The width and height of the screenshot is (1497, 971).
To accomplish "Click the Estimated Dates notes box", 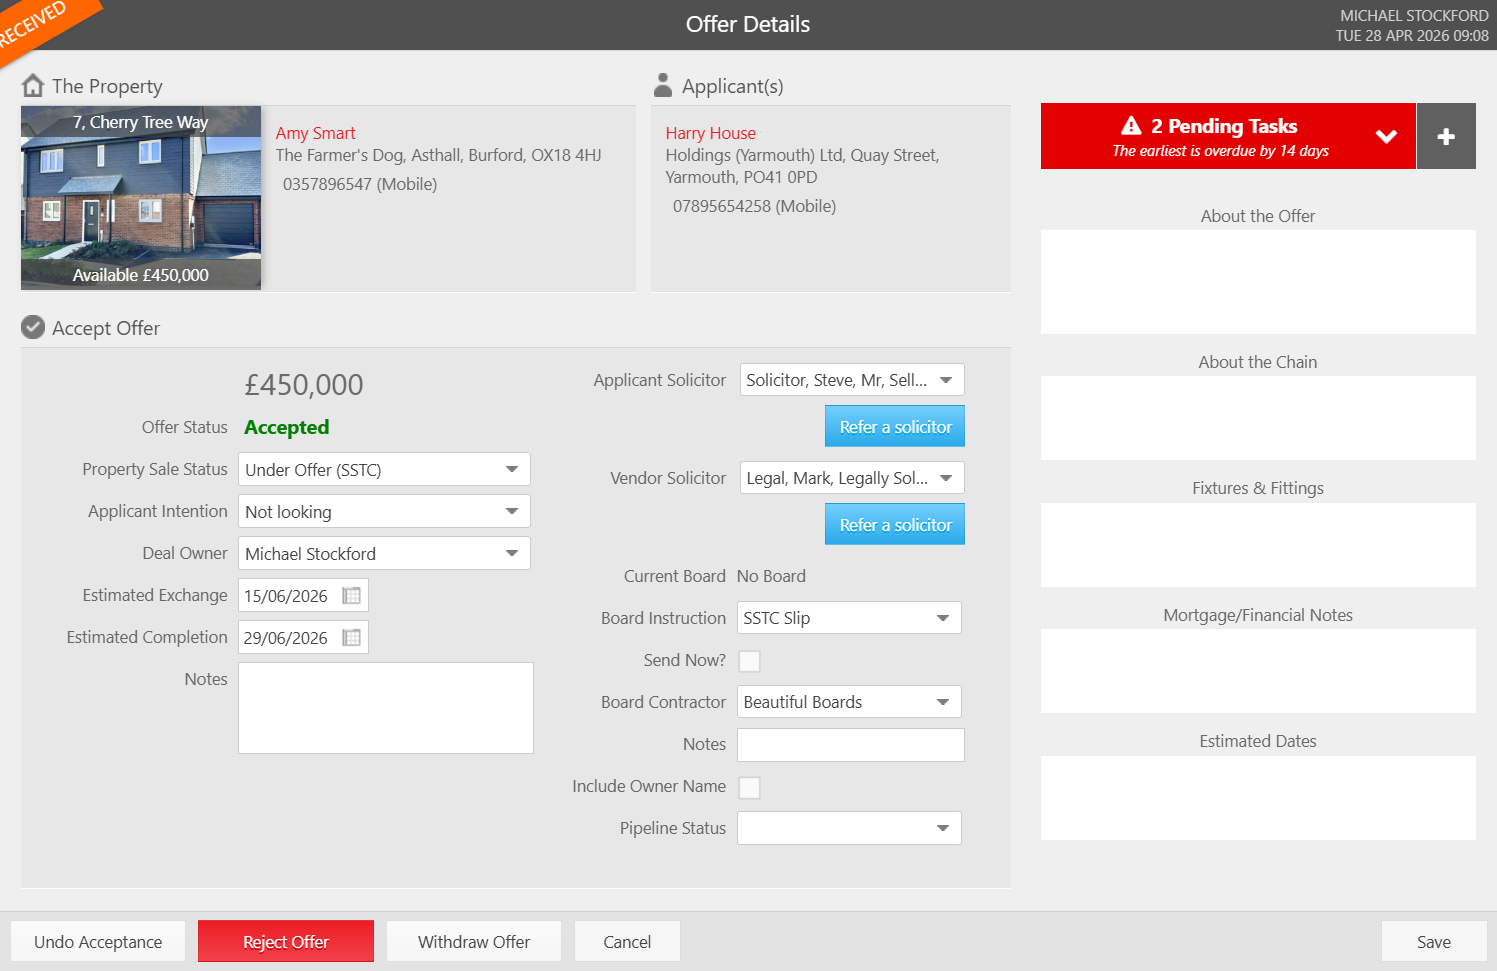I will [x=1258, y=798].
